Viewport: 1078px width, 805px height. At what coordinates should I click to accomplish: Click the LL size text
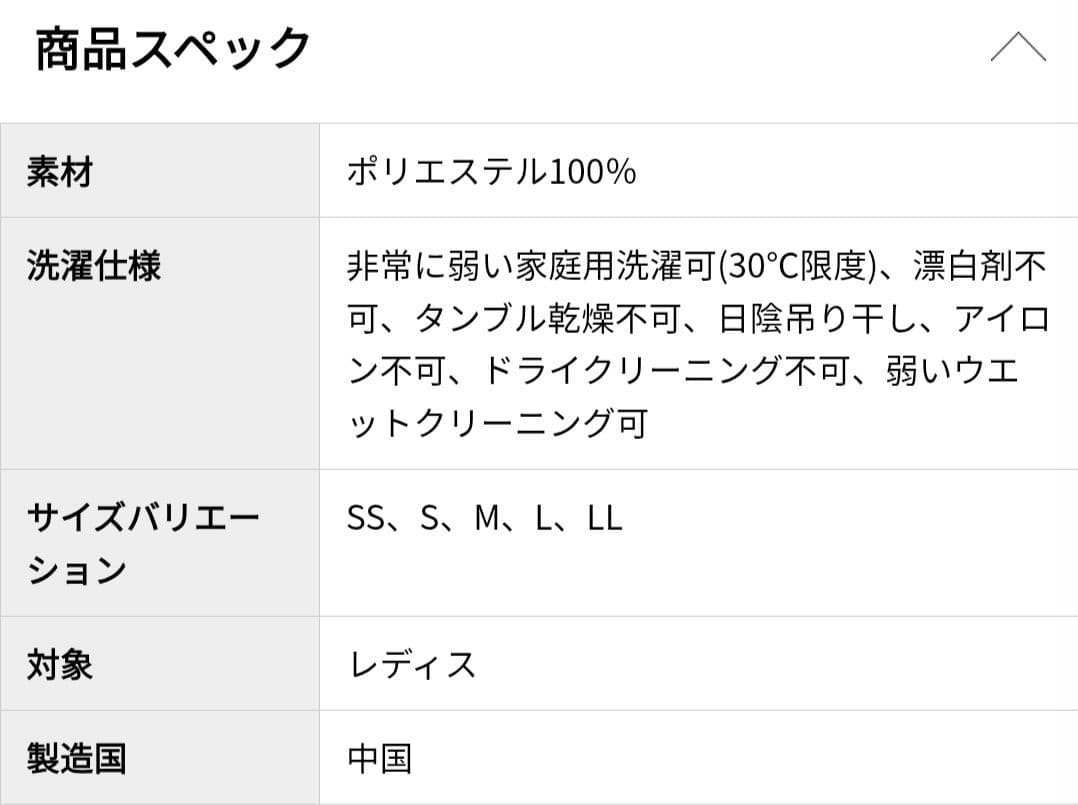[x=604, y=518]
